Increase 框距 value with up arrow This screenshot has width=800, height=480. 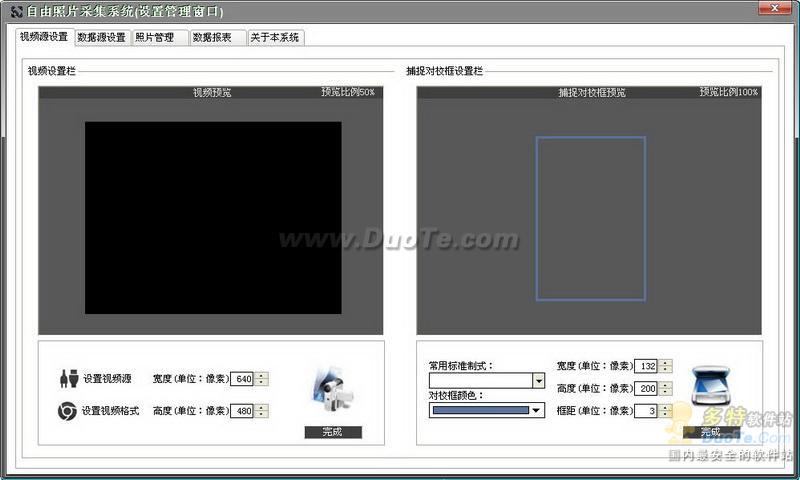(665, 407)
